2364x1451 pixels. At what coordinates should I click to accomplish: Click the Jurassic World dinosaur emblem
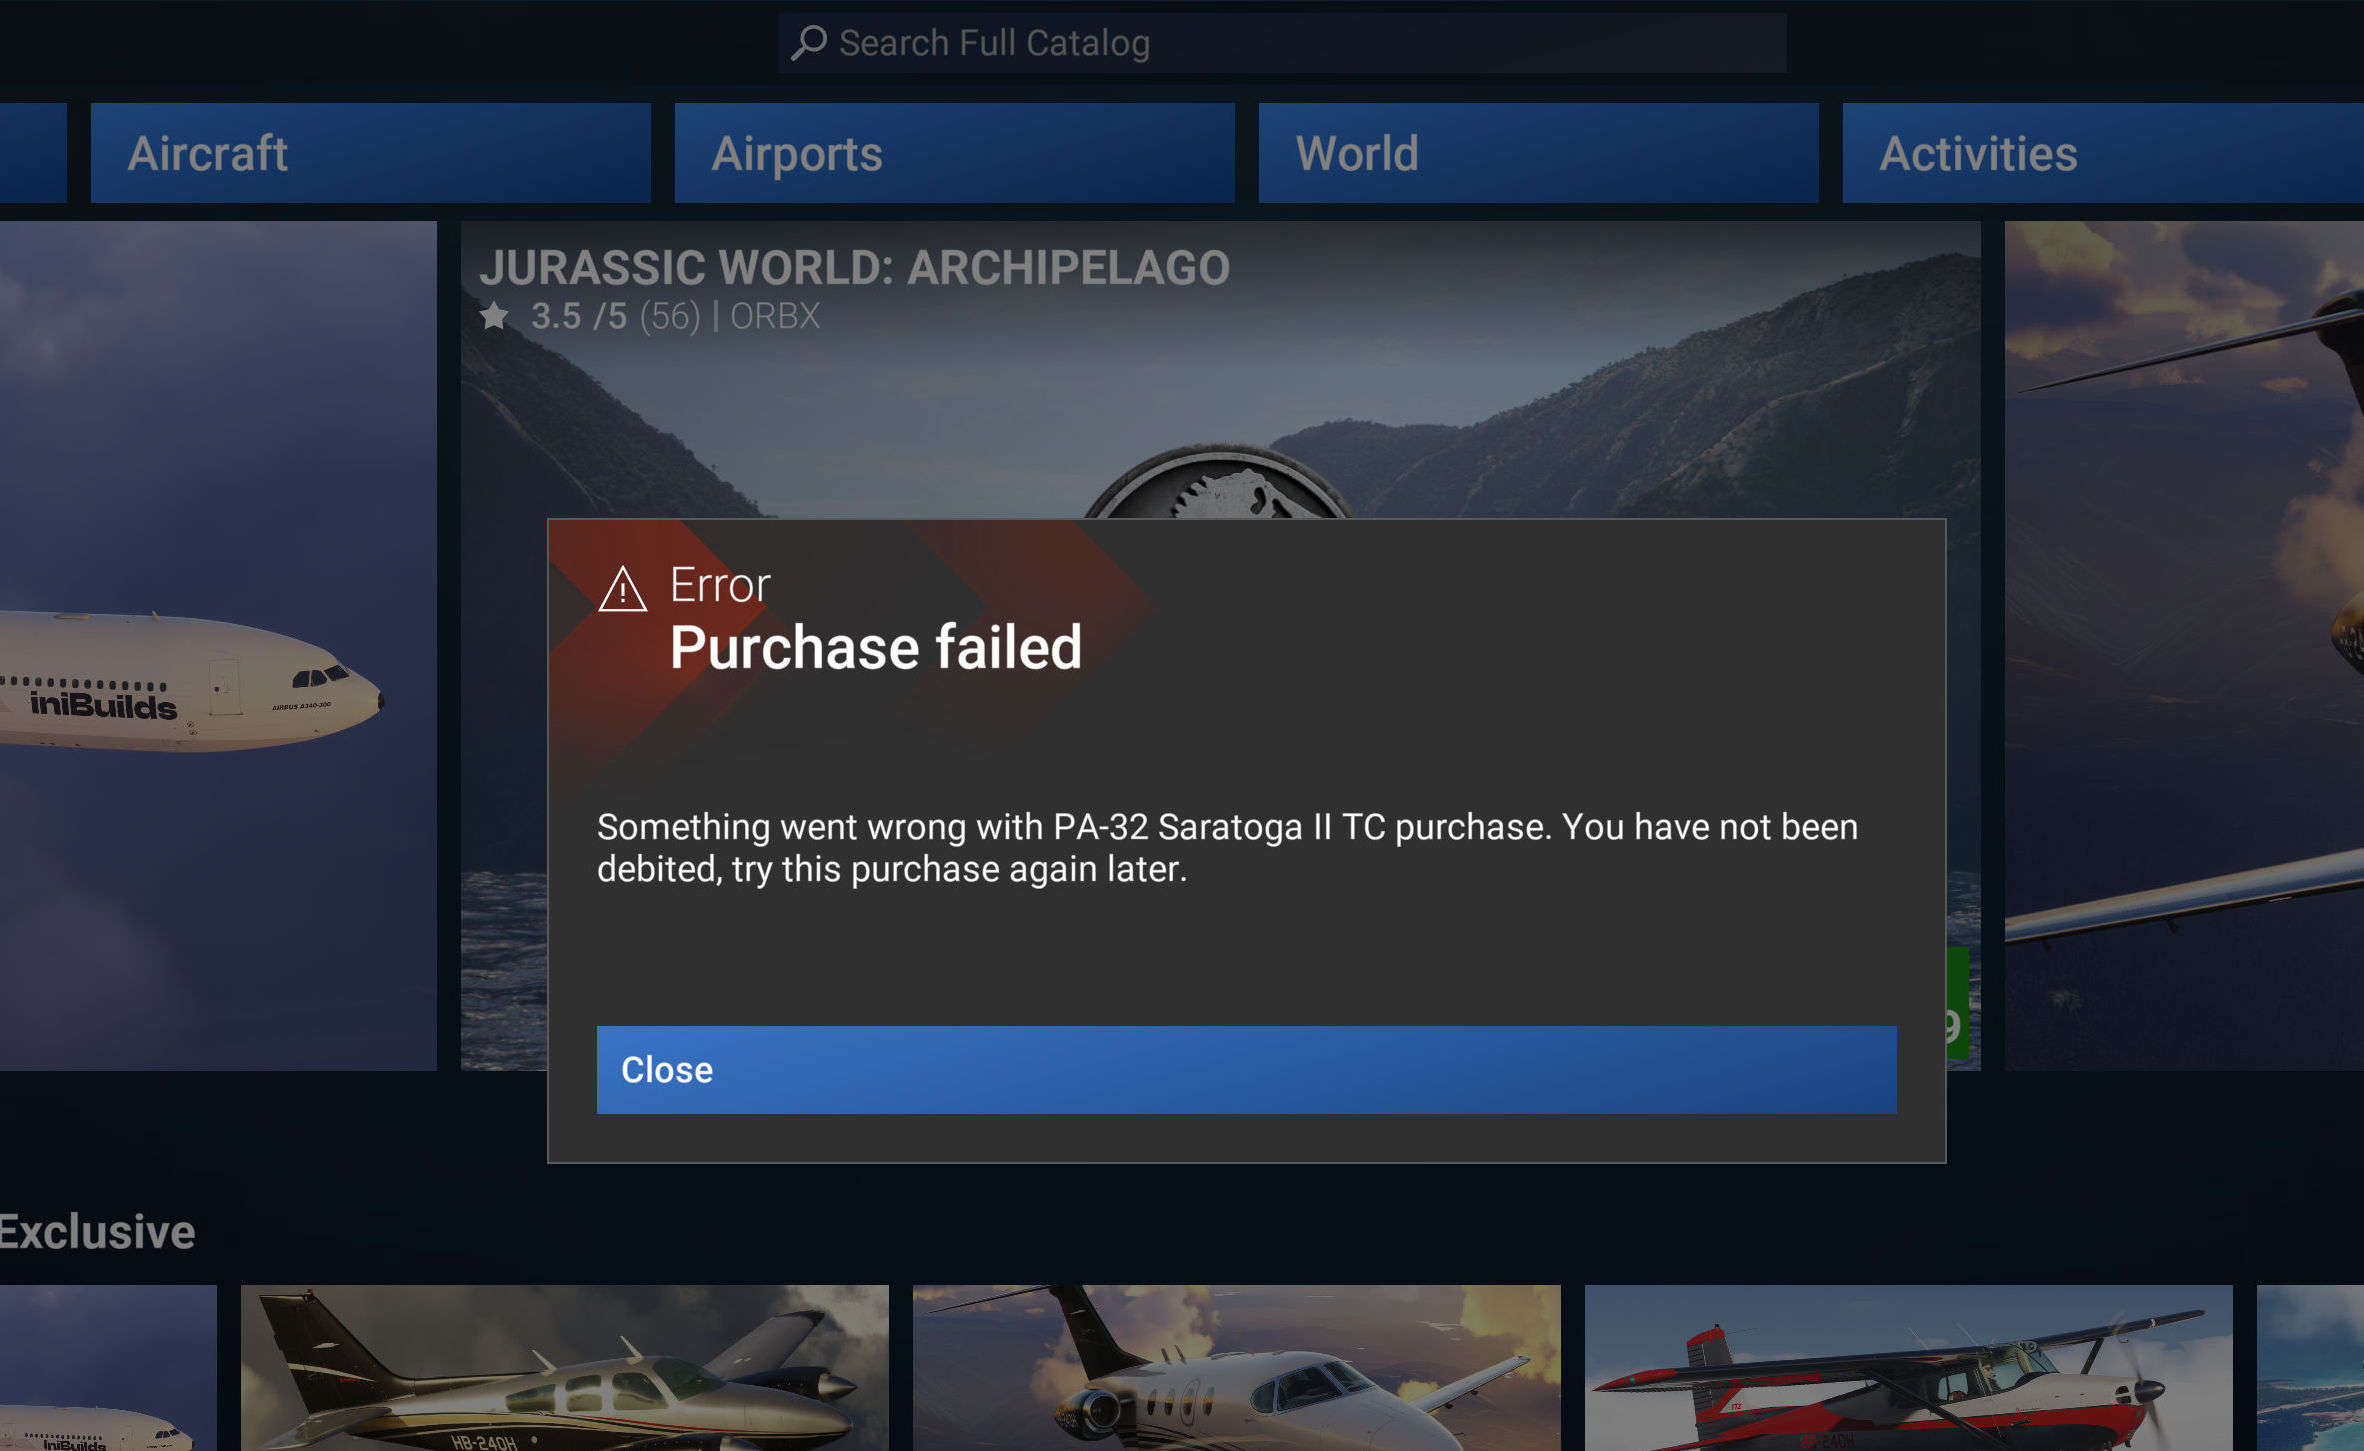pyautogui.click(x=1218, y=483)
